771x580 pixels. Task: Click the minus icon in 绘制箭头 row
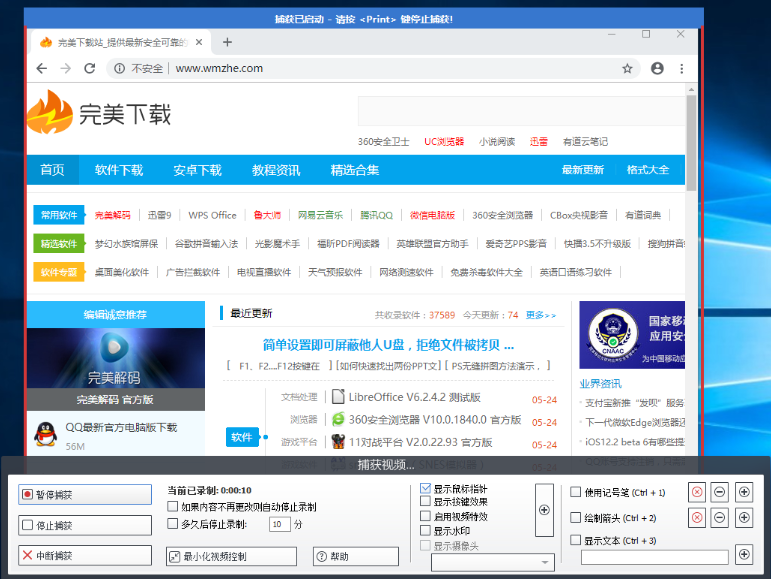click(x=720, y=518)
